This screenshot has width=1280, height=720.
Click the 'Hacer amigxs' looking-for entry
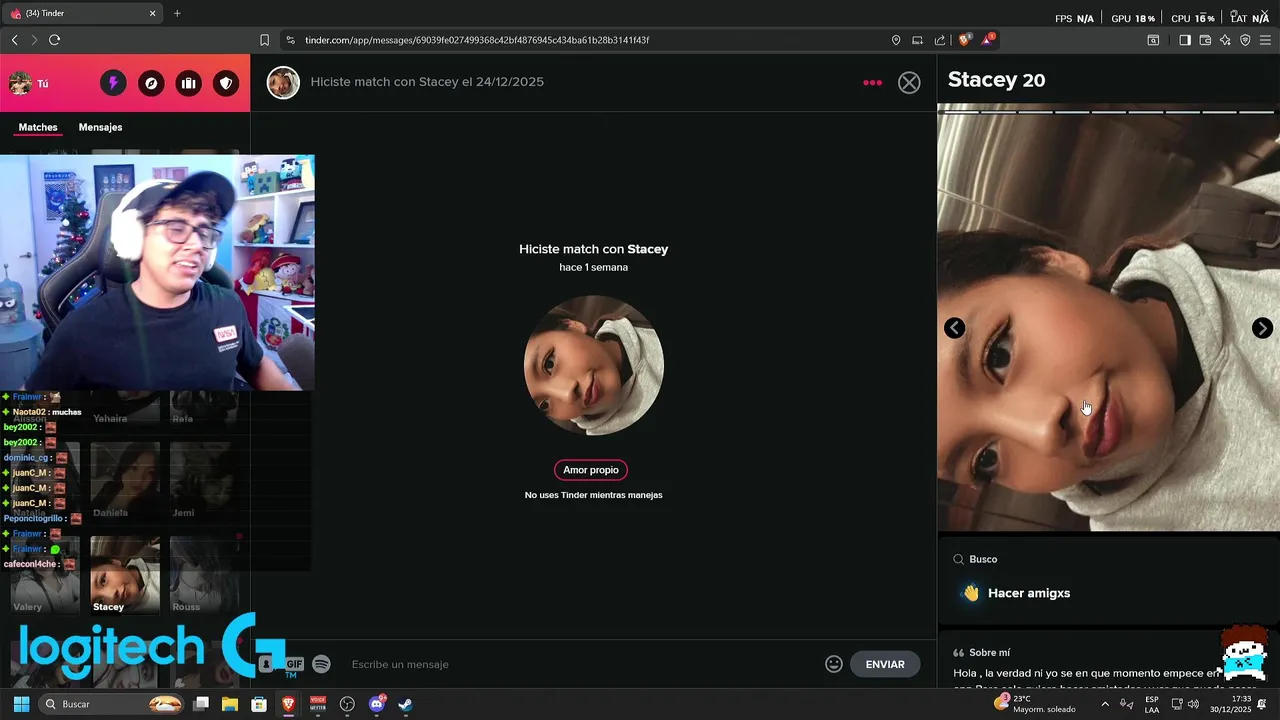pyautogui.click(x=1016, y=593)
